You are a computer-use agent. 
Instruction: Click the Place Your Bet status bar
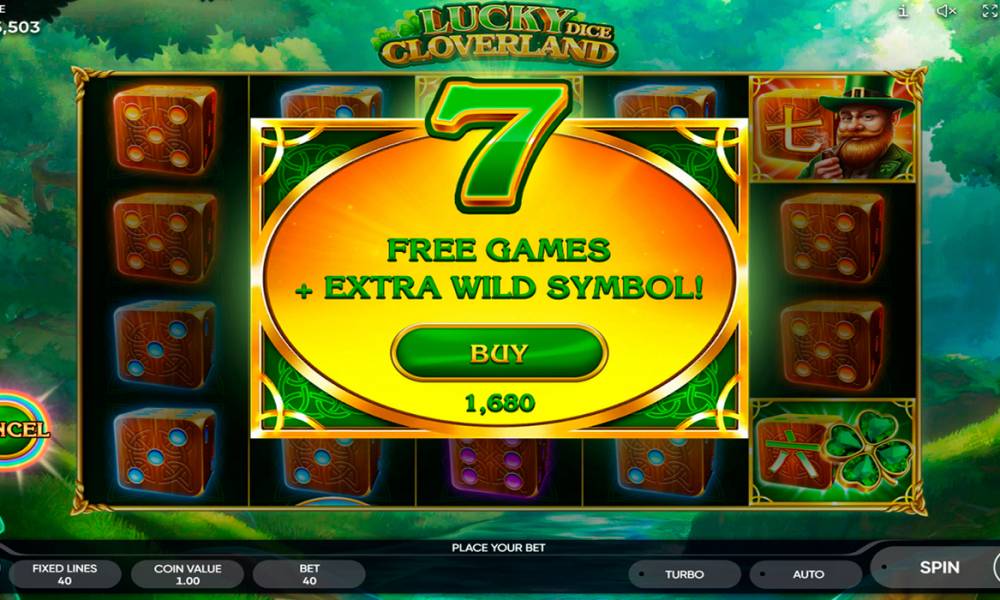pos(499,548)
